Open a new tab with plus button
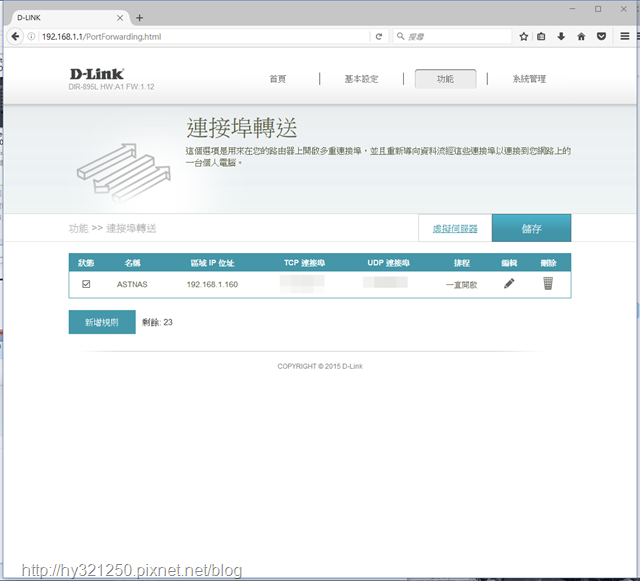The width and height of the screenshot is (640, 581). (140, 18)
